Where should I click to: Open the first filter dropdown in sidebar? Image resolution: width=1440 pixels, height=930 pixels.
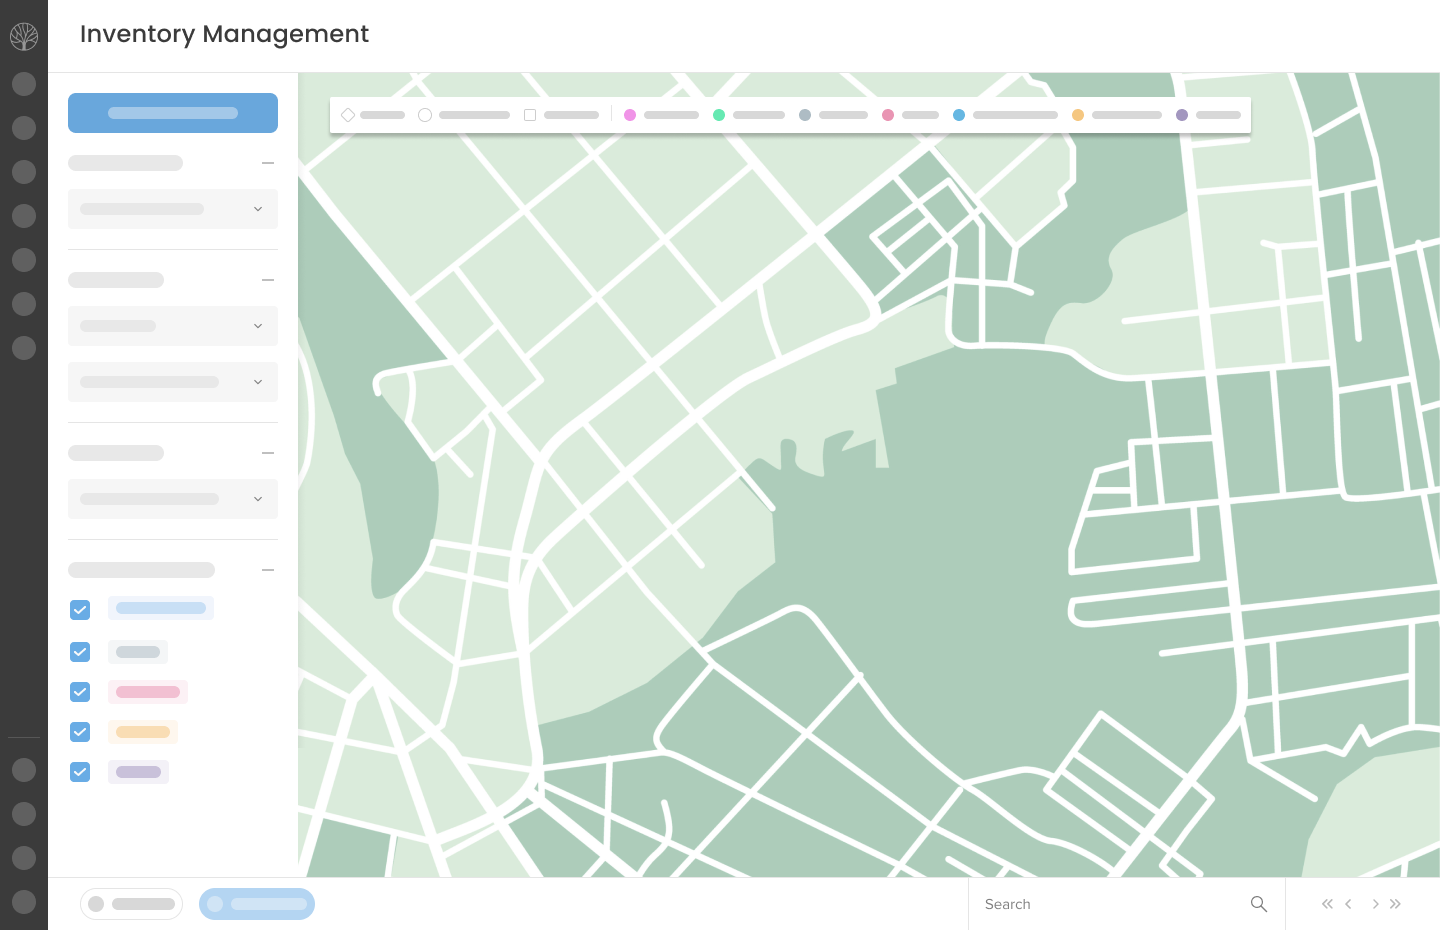[x=173, y=209]
